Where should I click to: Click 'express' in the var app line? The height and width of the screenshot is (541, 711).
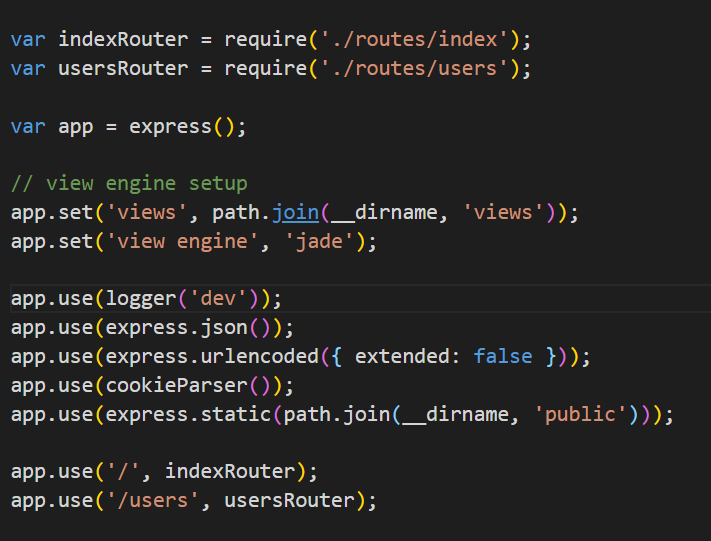(x=170, y=127)
